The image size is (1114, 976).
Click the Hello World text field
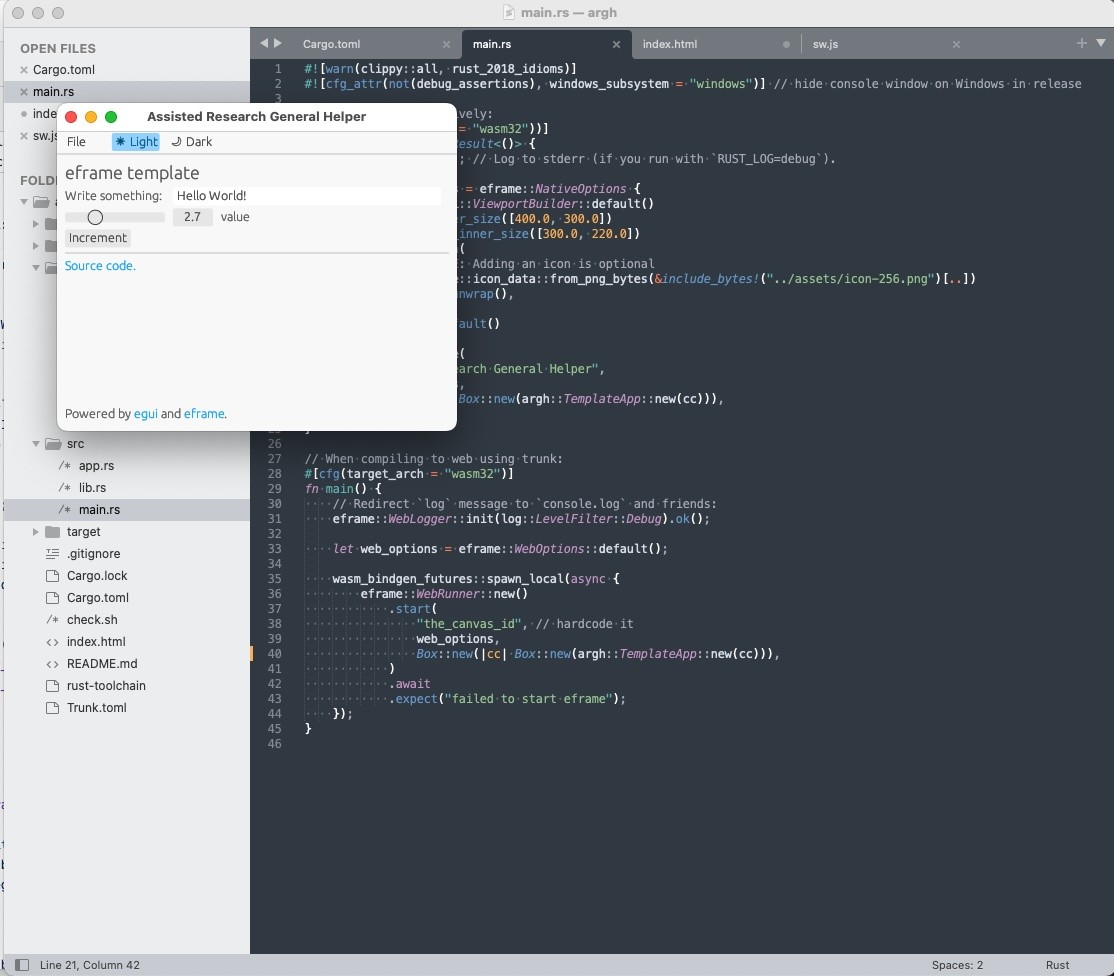pyautogui.click(x=306, y=196)
